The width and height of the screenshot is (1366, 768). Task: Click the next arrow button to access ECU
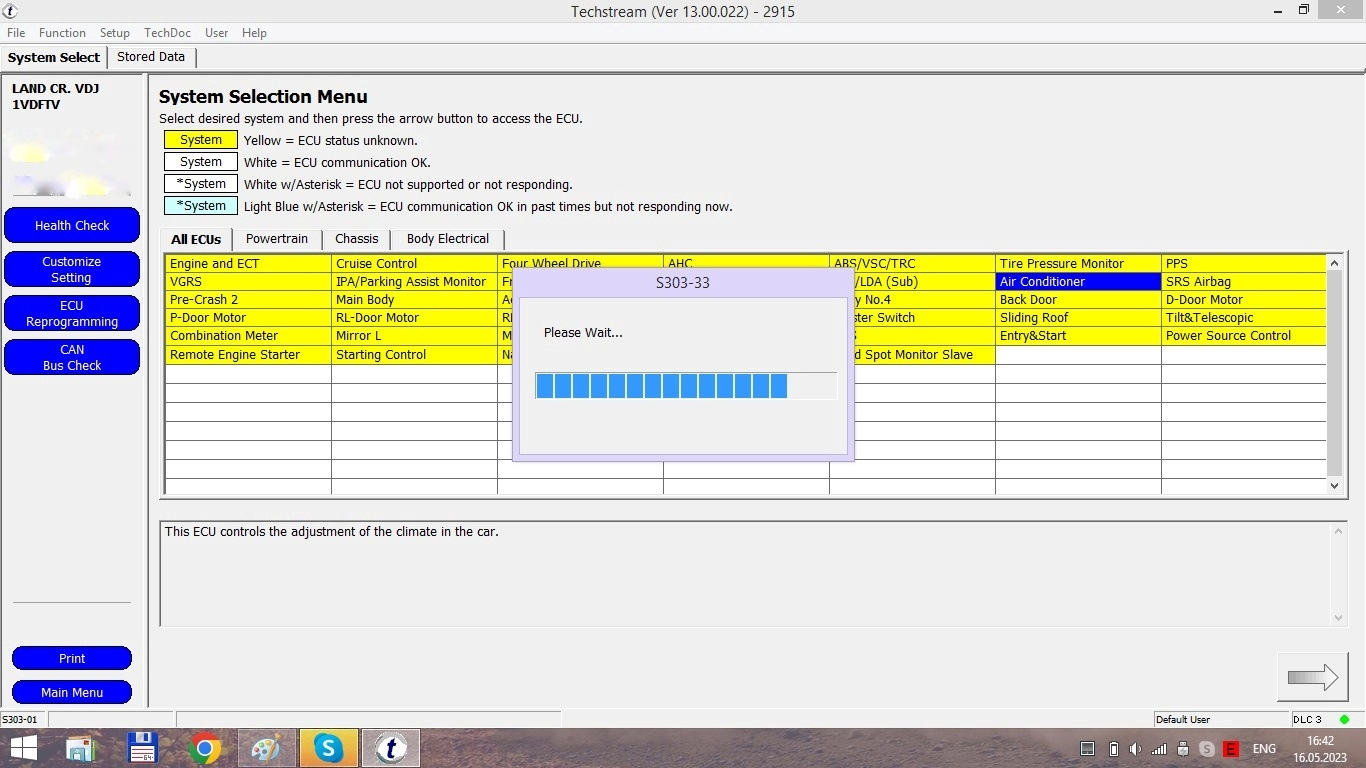tap(1312, 677)
